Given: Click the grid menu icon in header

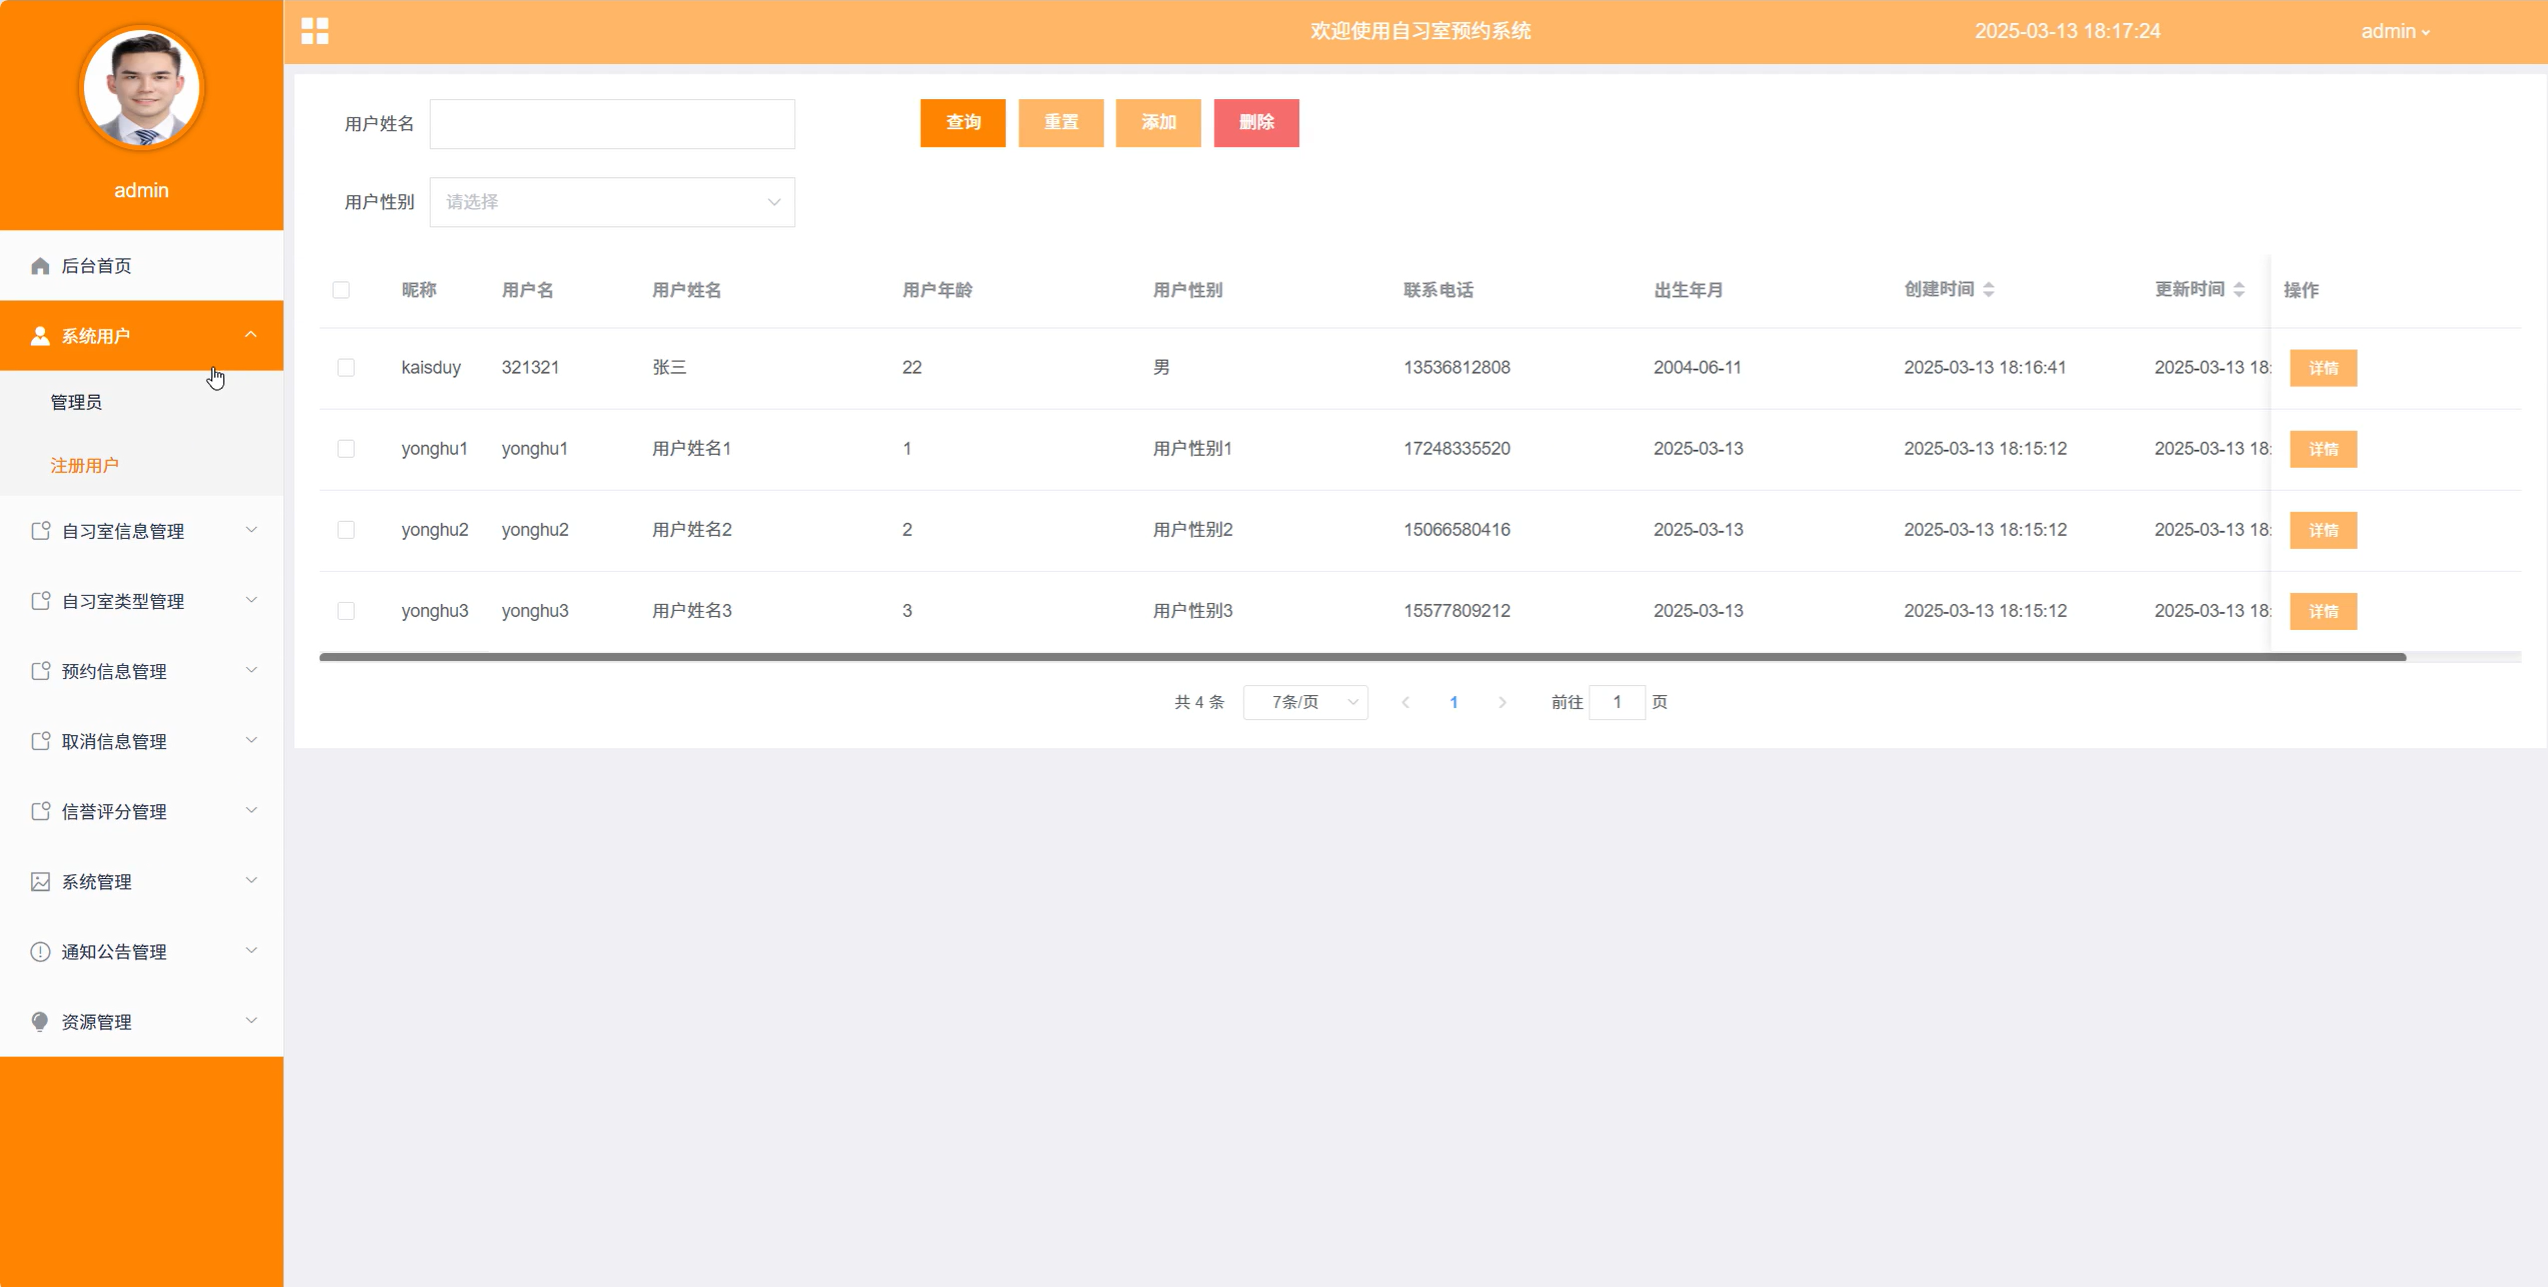Looking at the screenshot, I should coord(315,31).
